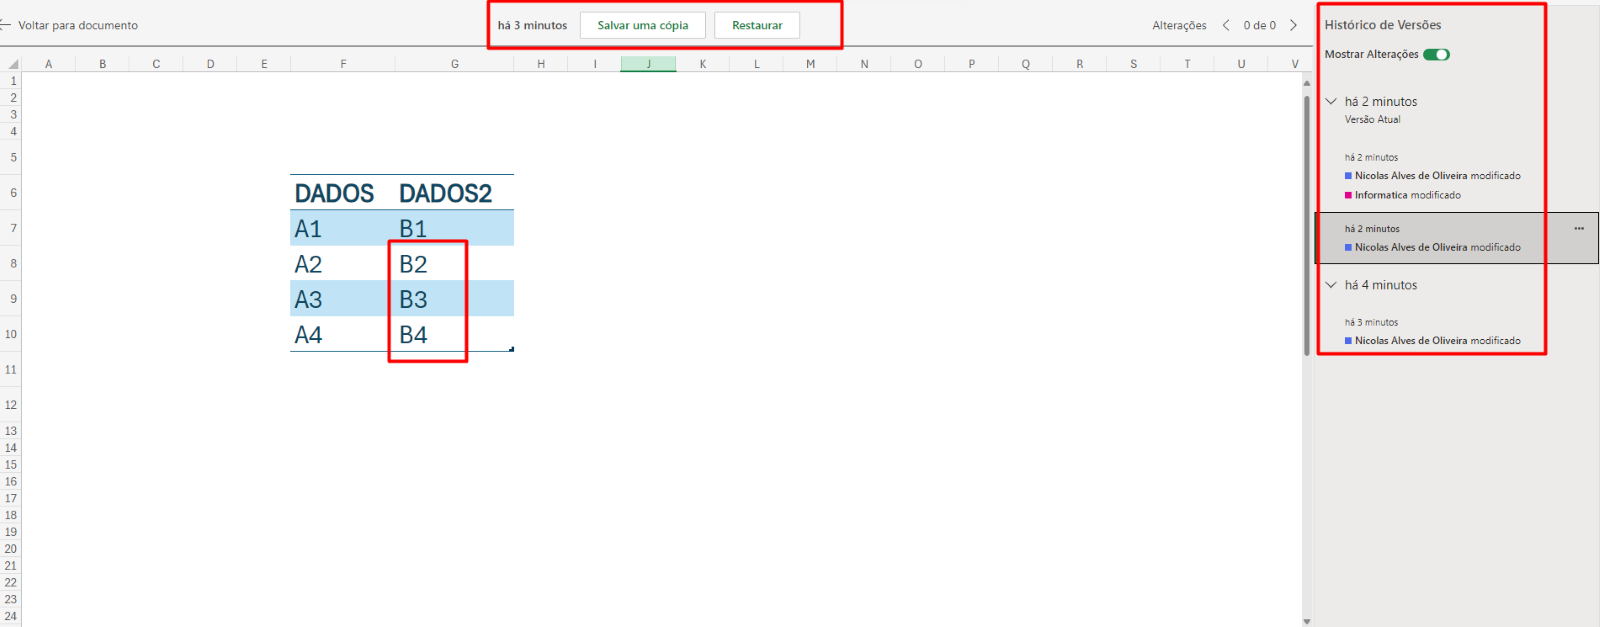
Task: Open more options ellipsis on selected version
Action: pos(1579,229)
